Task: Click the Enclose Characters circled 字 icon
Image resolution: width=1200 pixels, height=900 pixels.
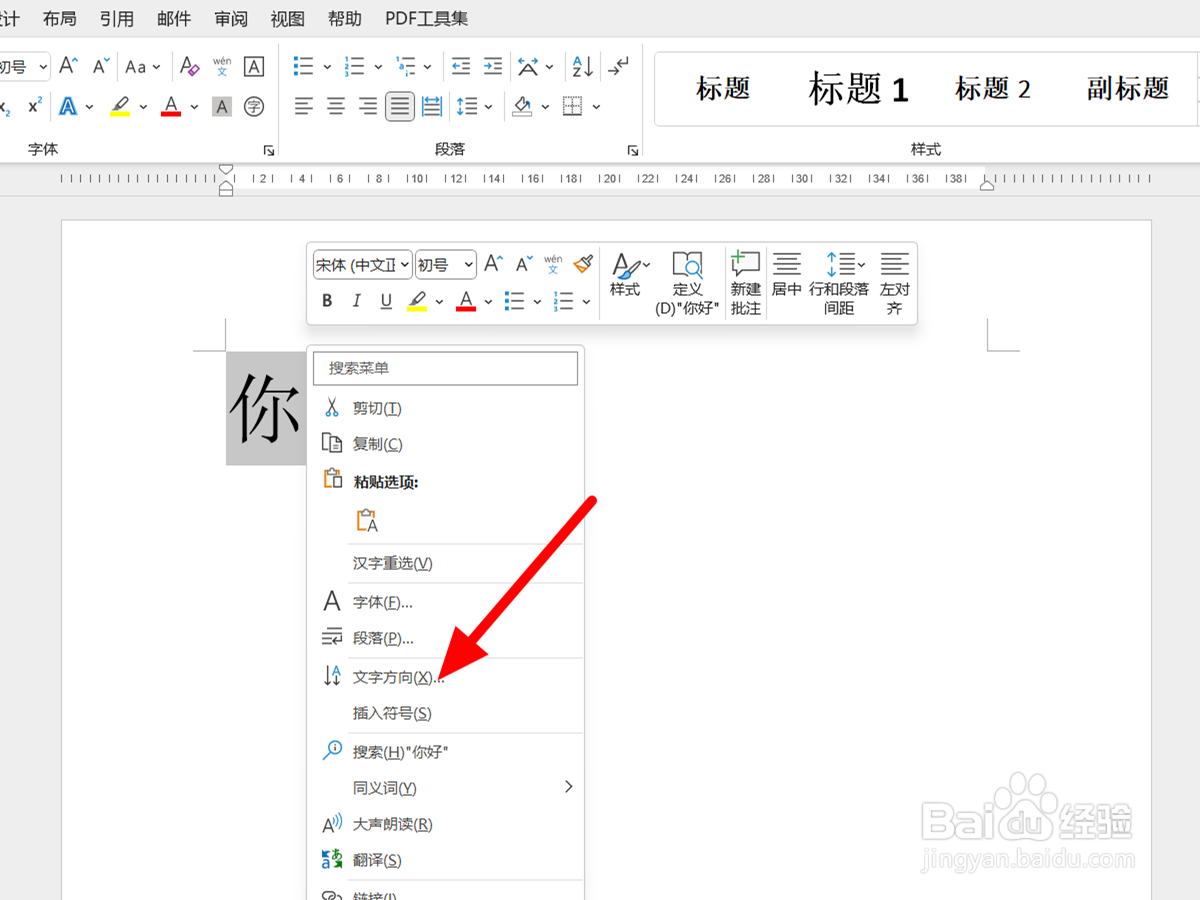Action: 254,106
